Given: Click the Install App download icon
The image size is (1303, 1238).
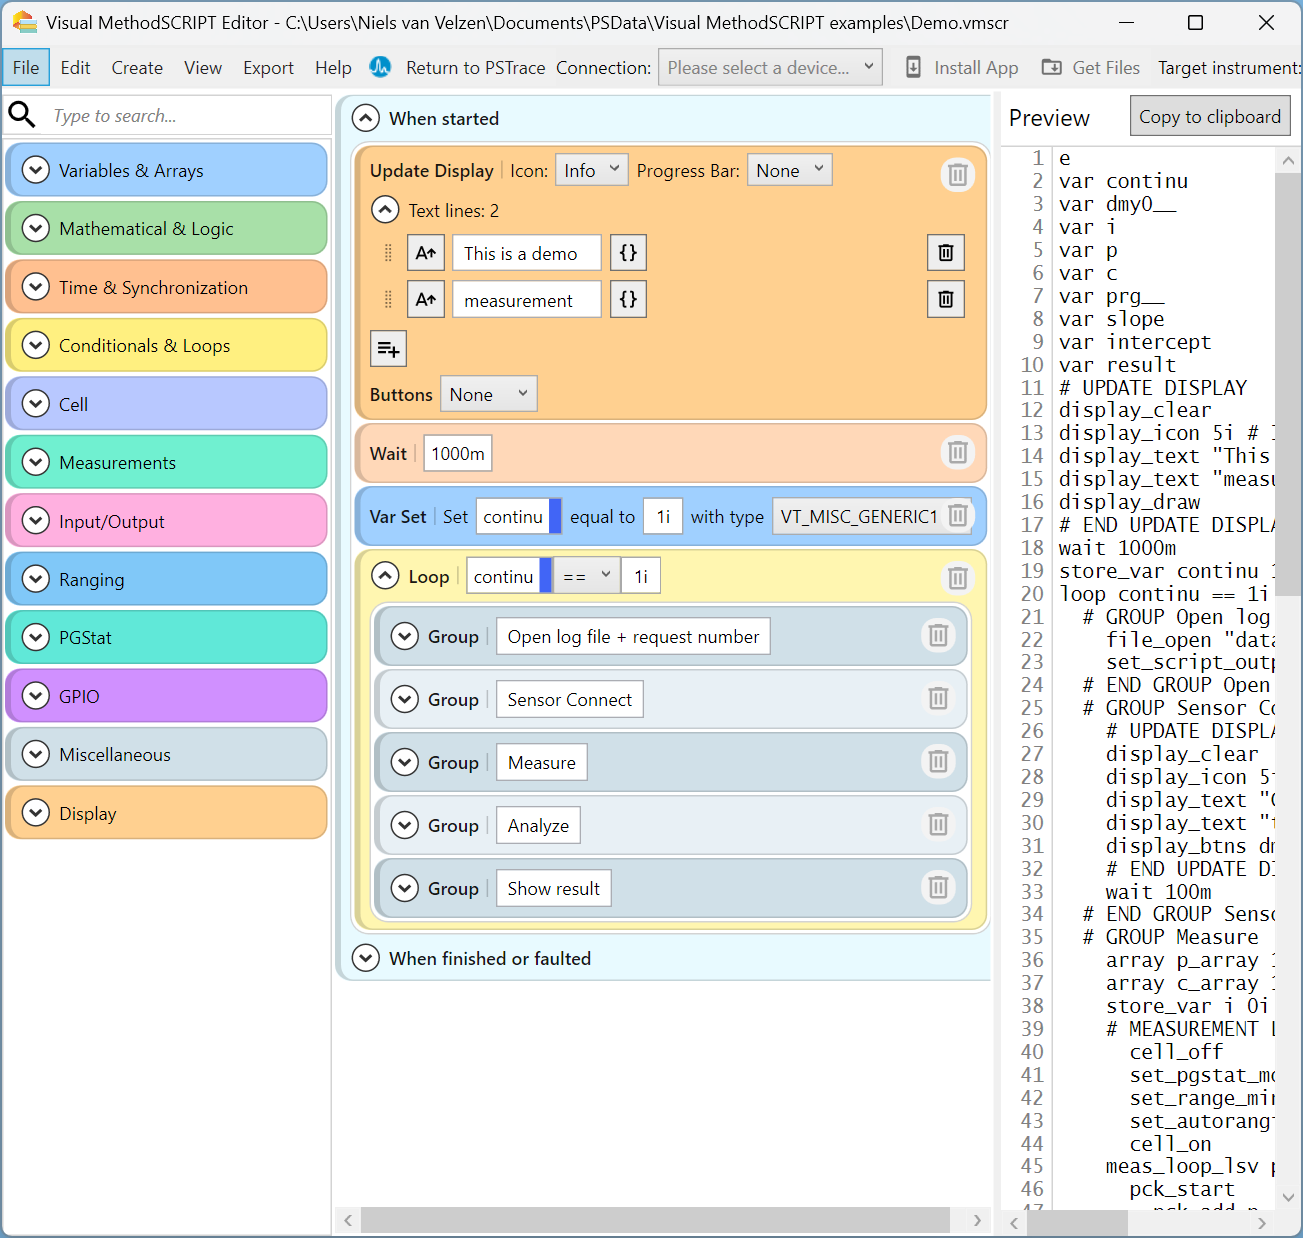Looking at the screenshot, I should 913,66.
